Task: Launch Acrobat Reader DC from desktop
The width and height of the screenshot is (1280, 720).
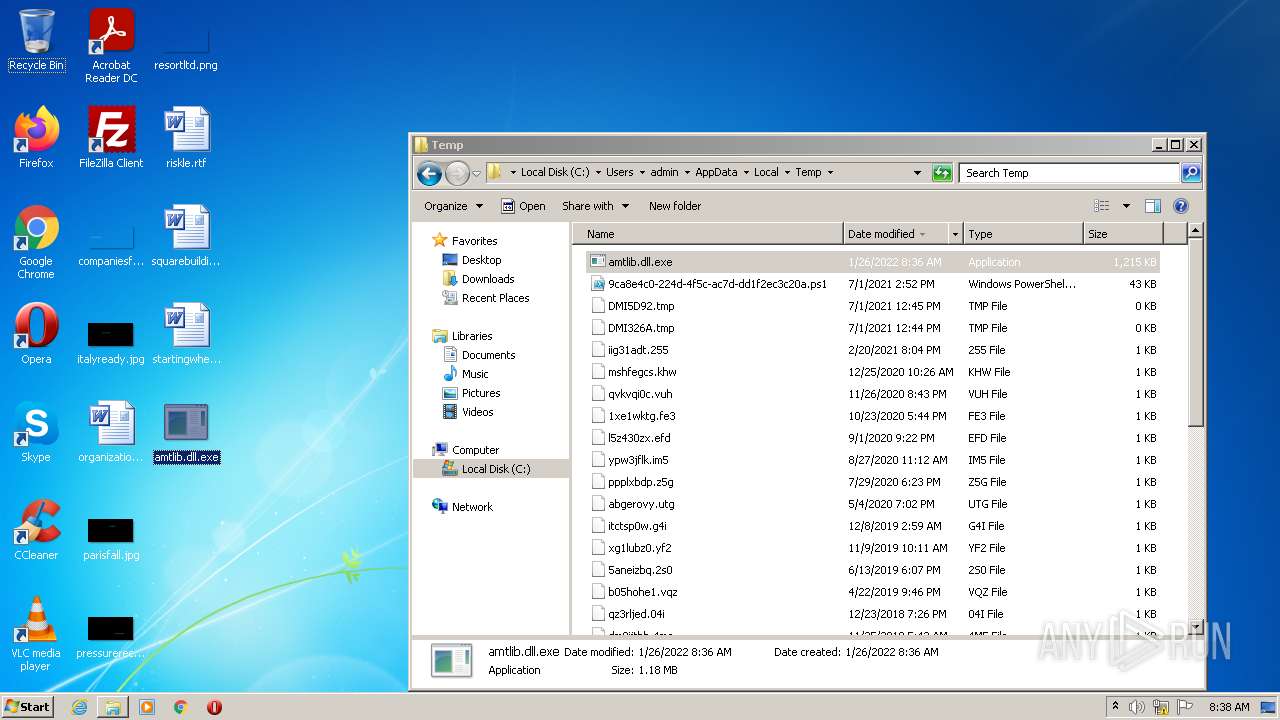Action: click(x=111, y=45)
